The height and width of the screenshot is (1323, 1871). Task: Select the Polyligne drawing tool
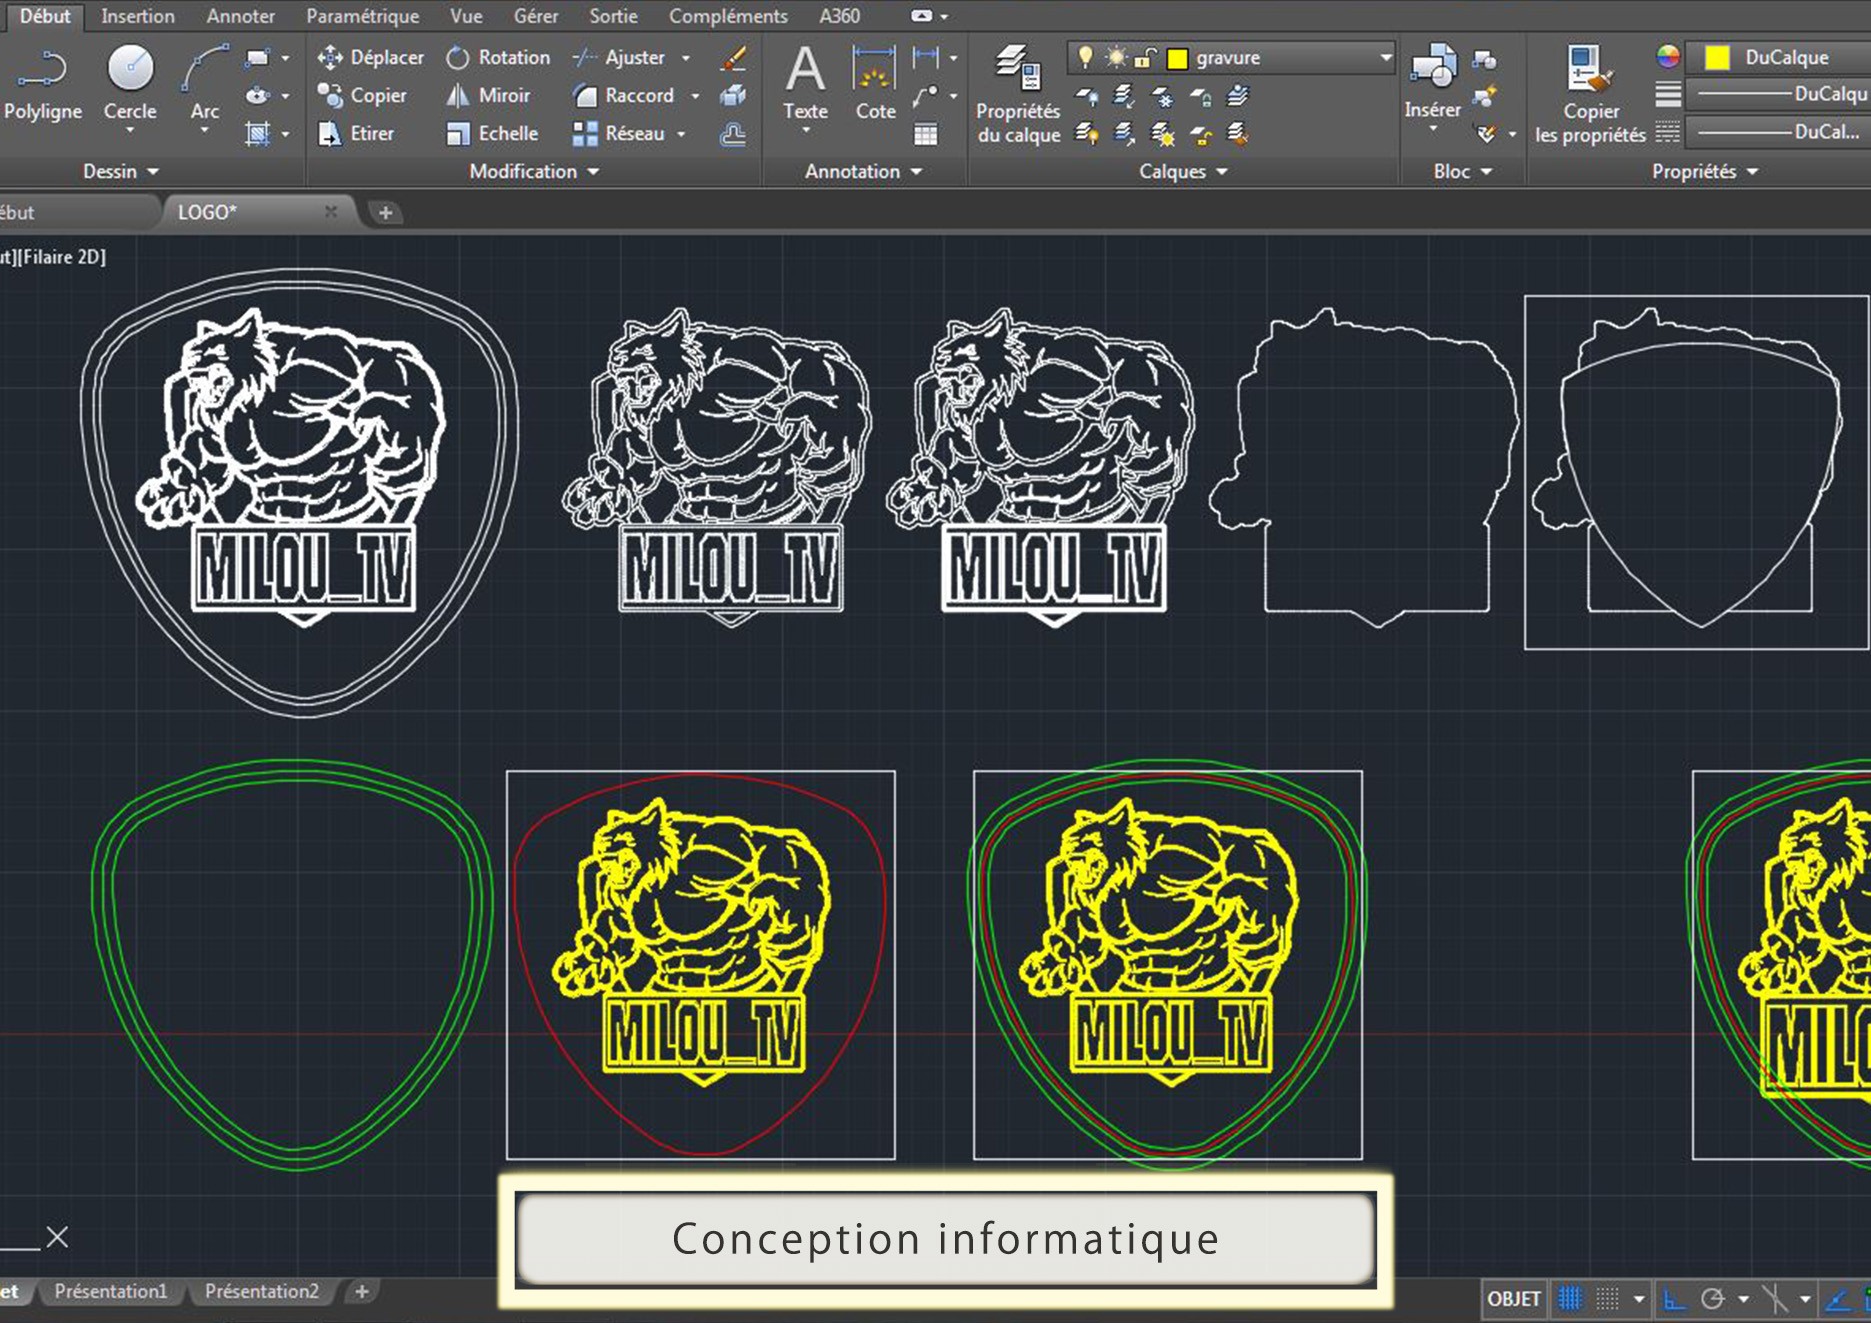click(42, 84)
